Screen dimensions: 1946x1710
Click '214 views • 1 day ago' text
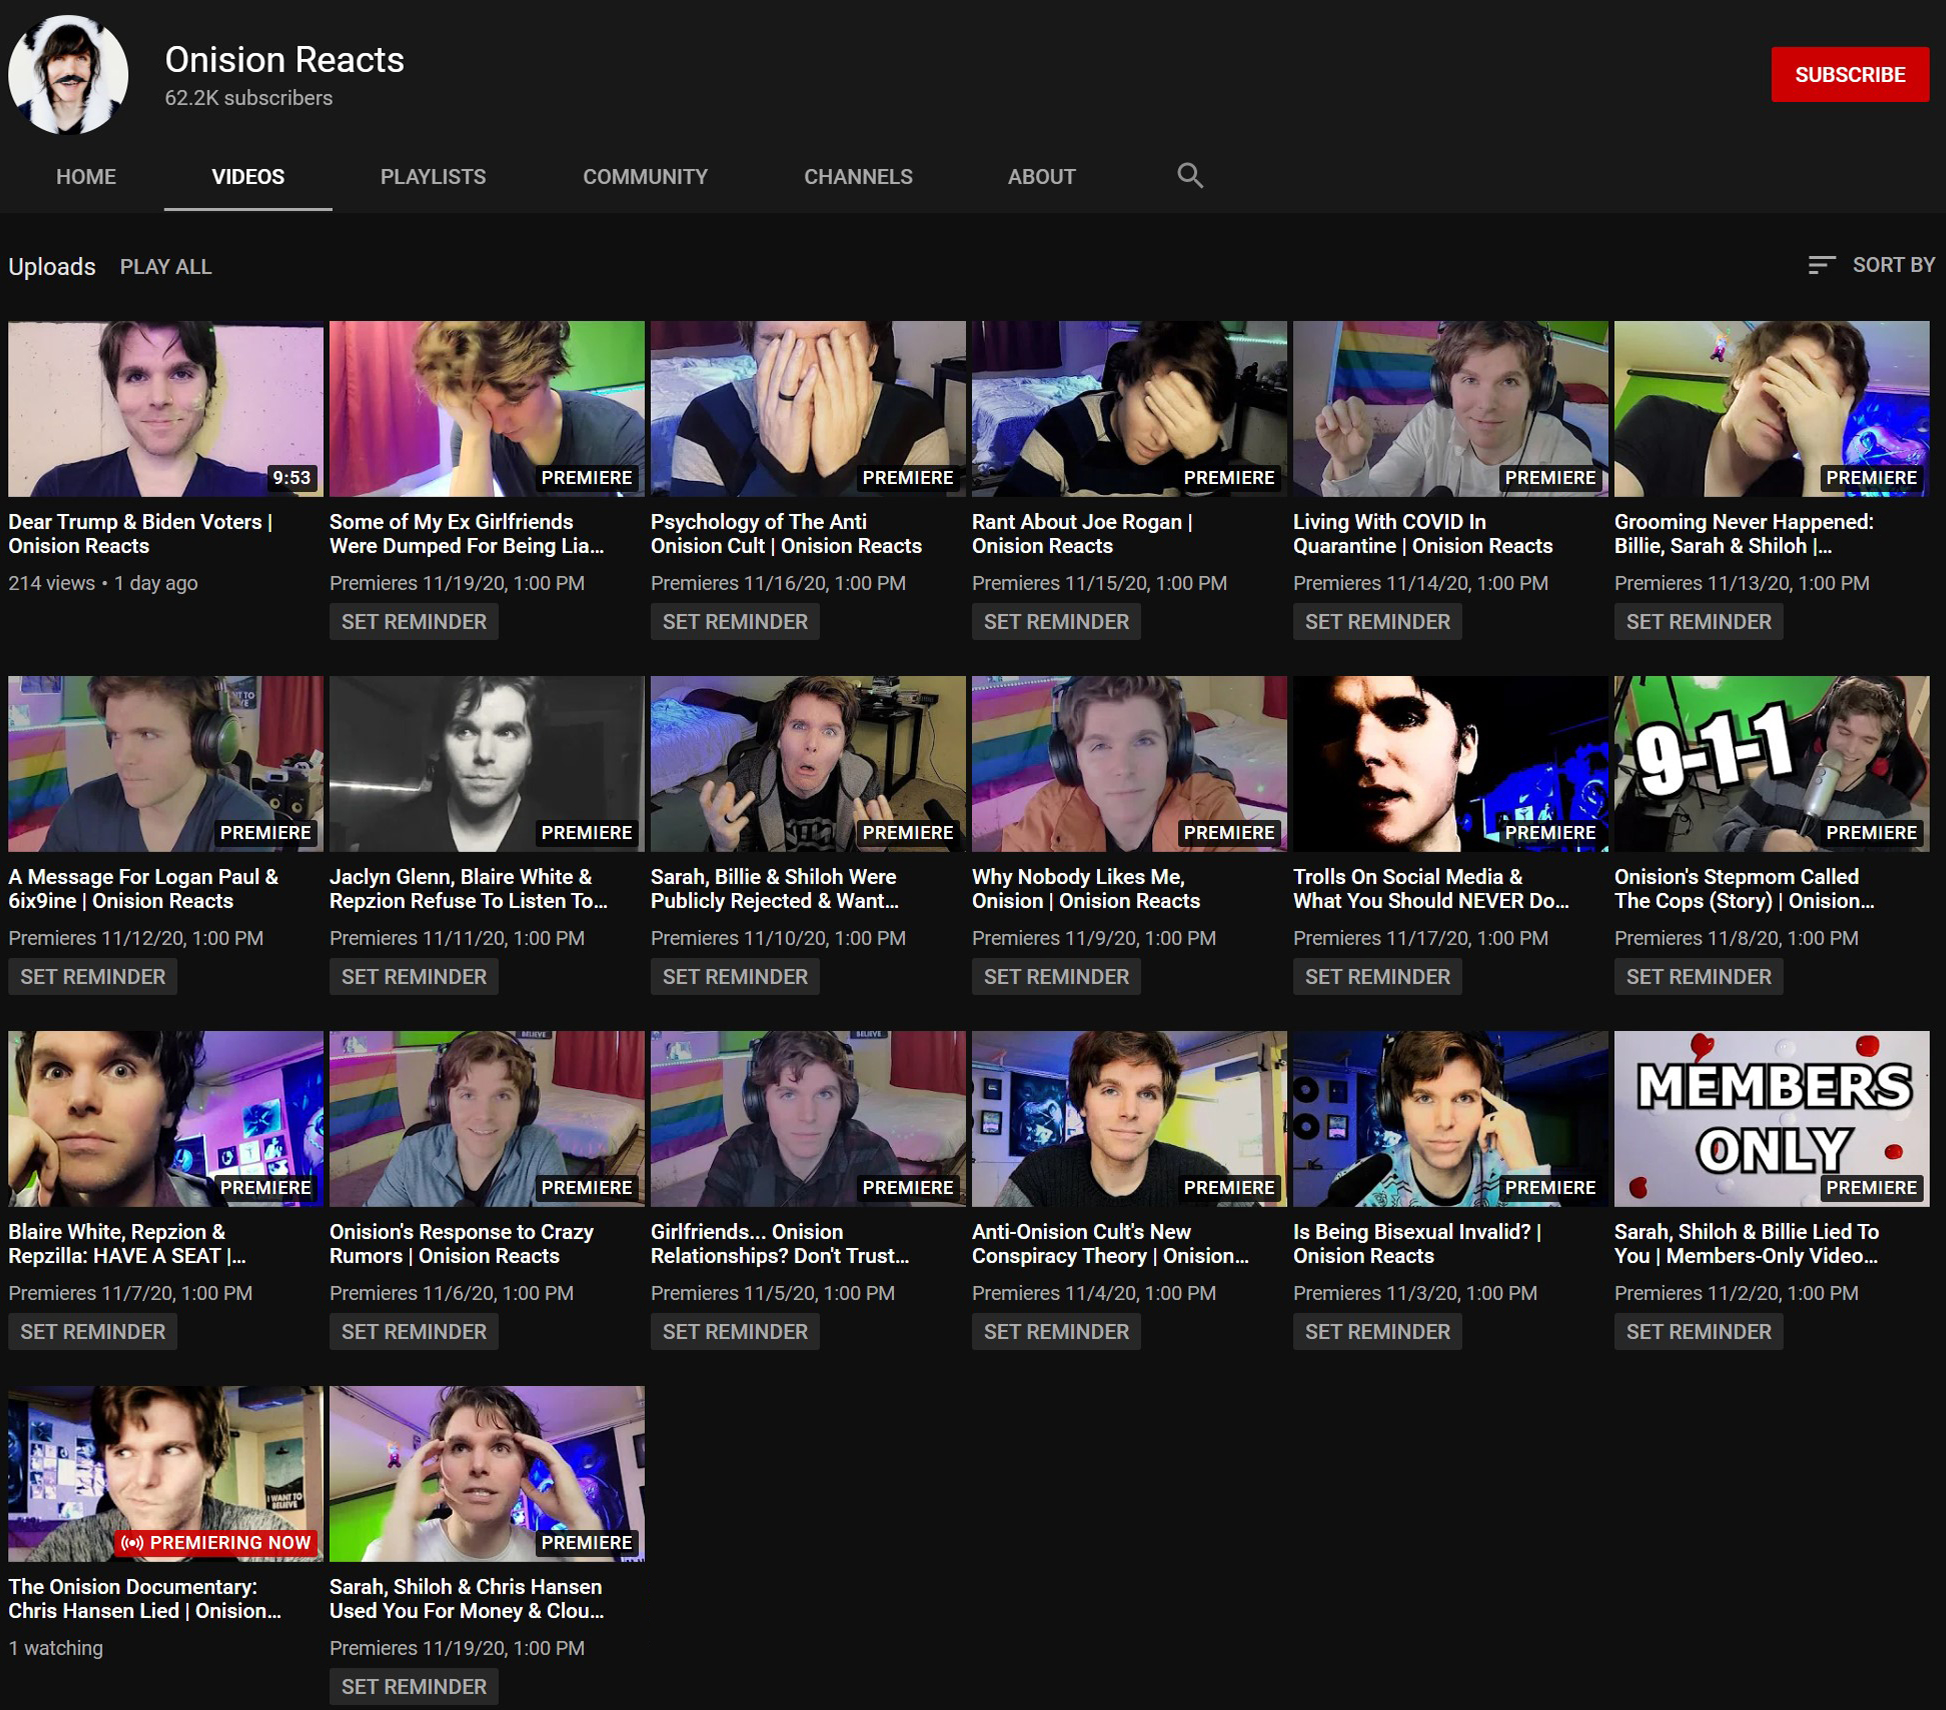point(103,583)
